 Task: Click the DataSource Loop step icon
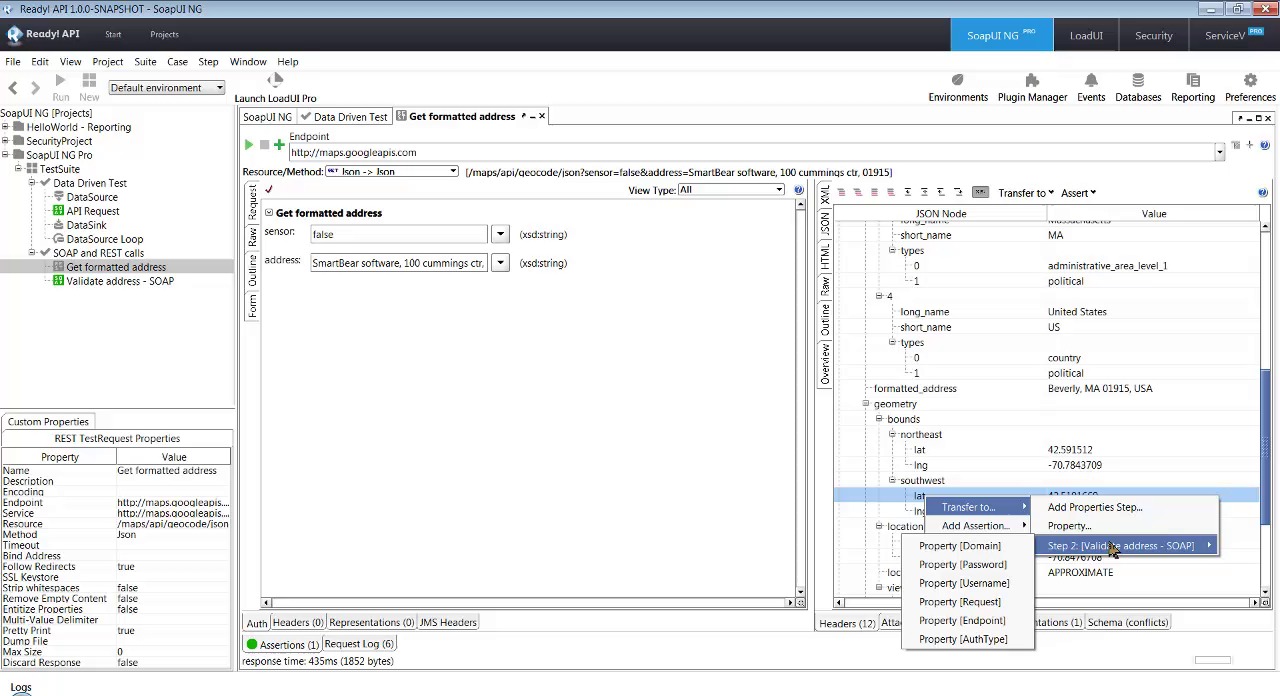[58, 239]
